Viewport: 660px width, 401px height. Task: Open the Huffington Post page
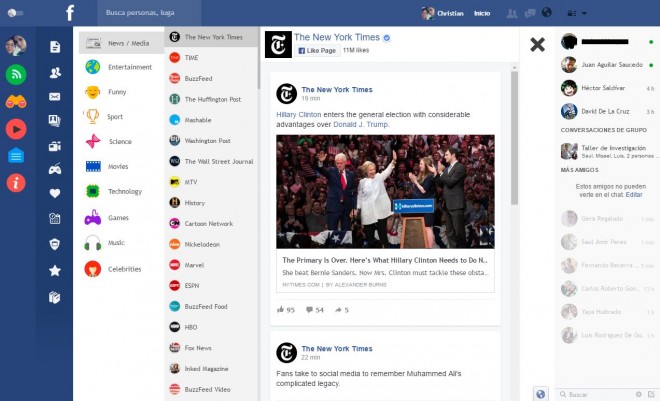[x=213, y=99]
